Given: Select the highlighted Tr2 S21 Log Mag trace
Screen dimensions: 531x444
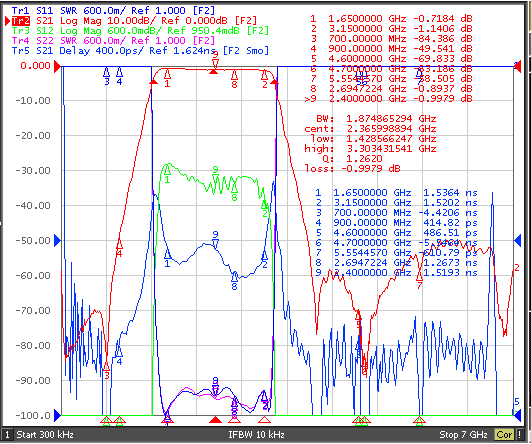Looking at the screenshot, I should 134,21.
